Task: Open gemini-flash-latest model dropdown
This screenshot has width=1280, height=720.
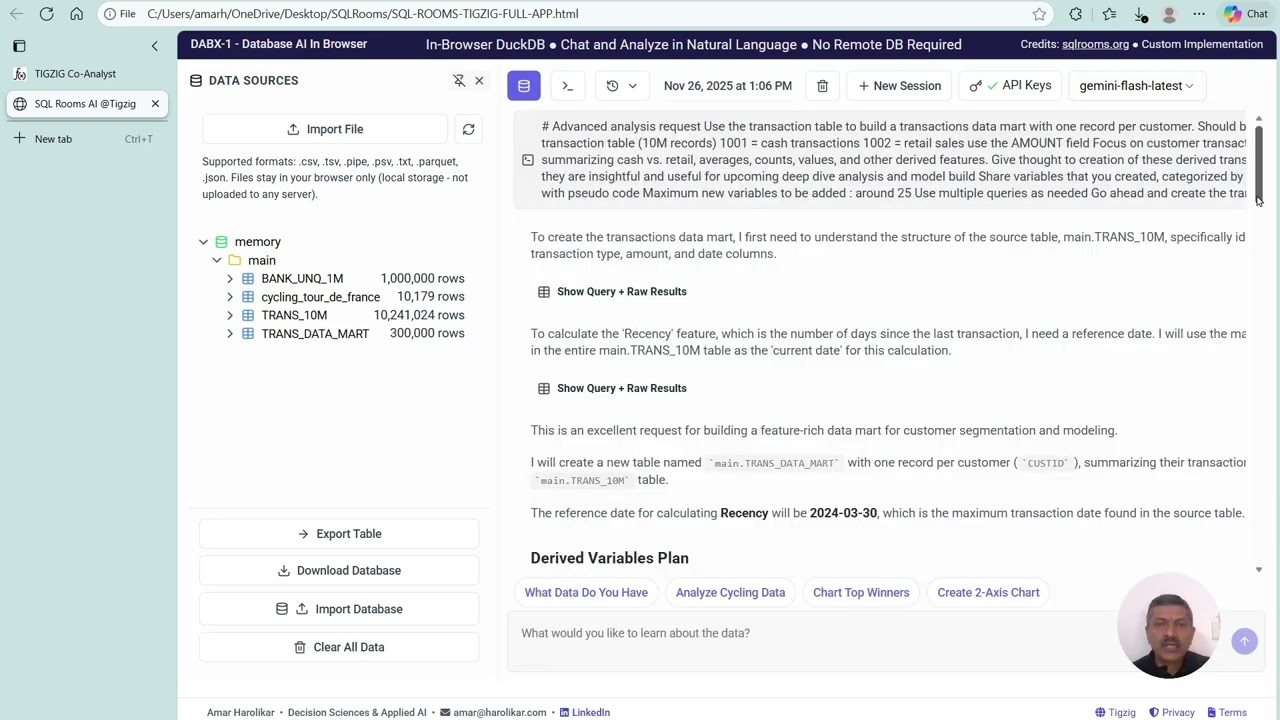Action: [x=1136, y=86]
